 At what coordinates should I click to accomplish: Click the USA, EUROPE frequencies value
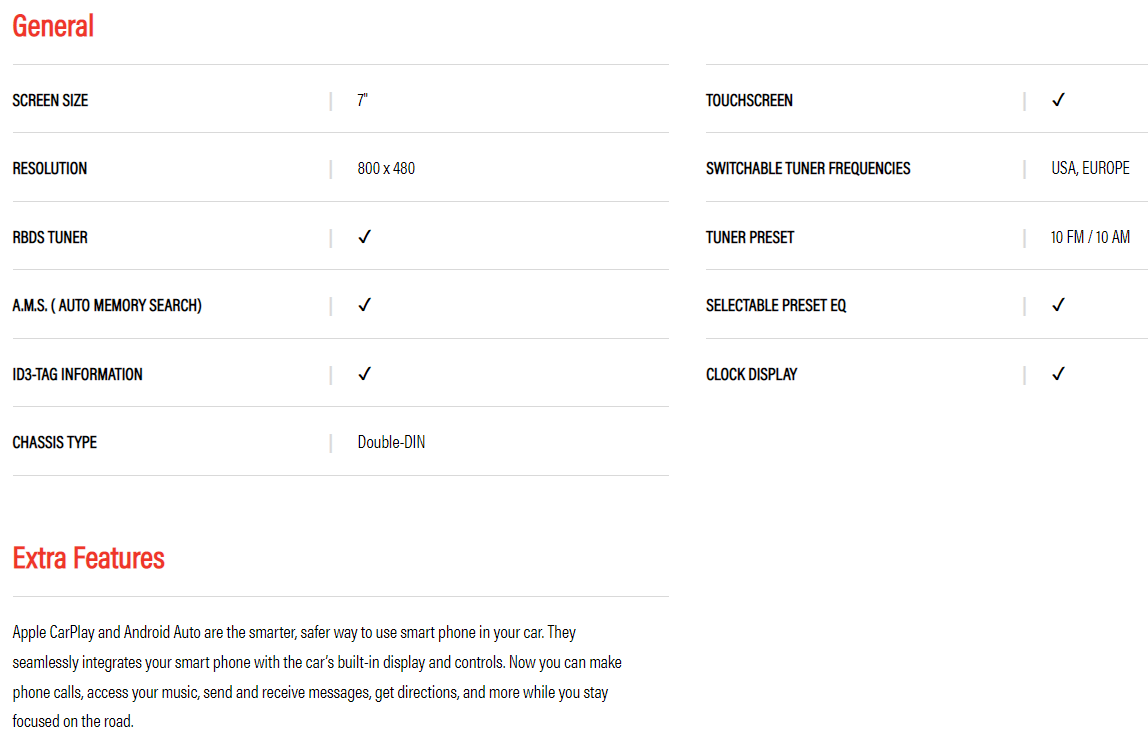coord(1090,168)
